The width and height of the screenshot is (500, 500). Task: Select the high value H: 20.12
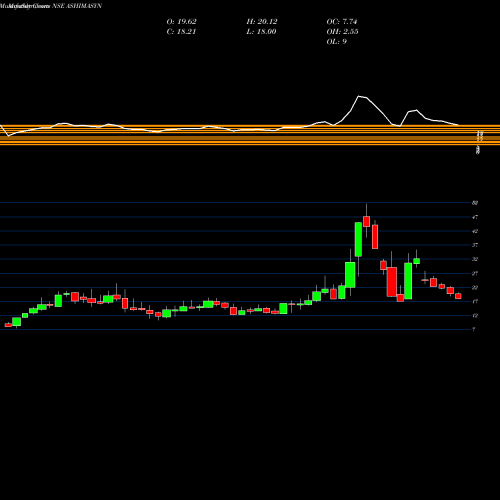(x=262, y=22)
